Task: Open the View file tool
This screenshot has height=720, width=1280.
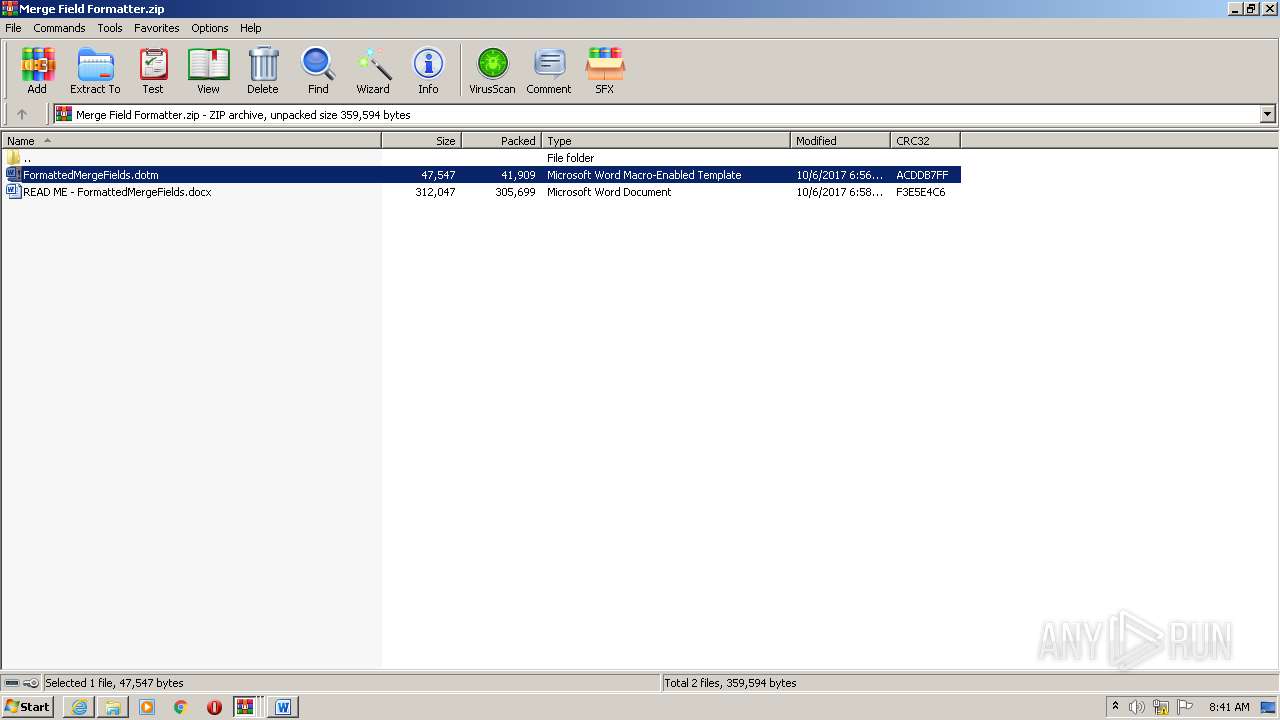Action: pos(208,70)
